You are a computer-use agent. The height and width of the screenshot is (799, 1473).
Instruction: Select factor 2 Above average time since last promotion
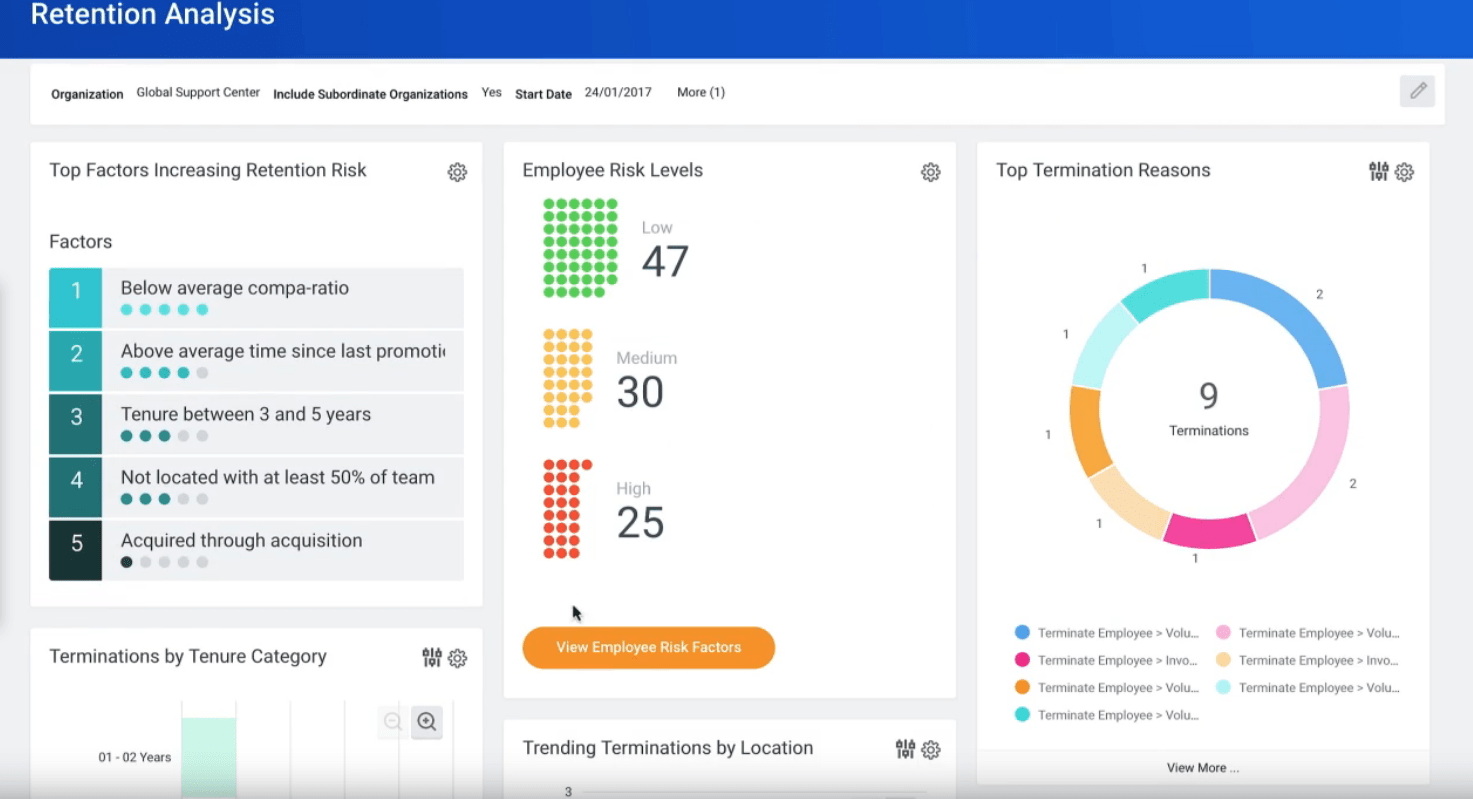(256, 361)
